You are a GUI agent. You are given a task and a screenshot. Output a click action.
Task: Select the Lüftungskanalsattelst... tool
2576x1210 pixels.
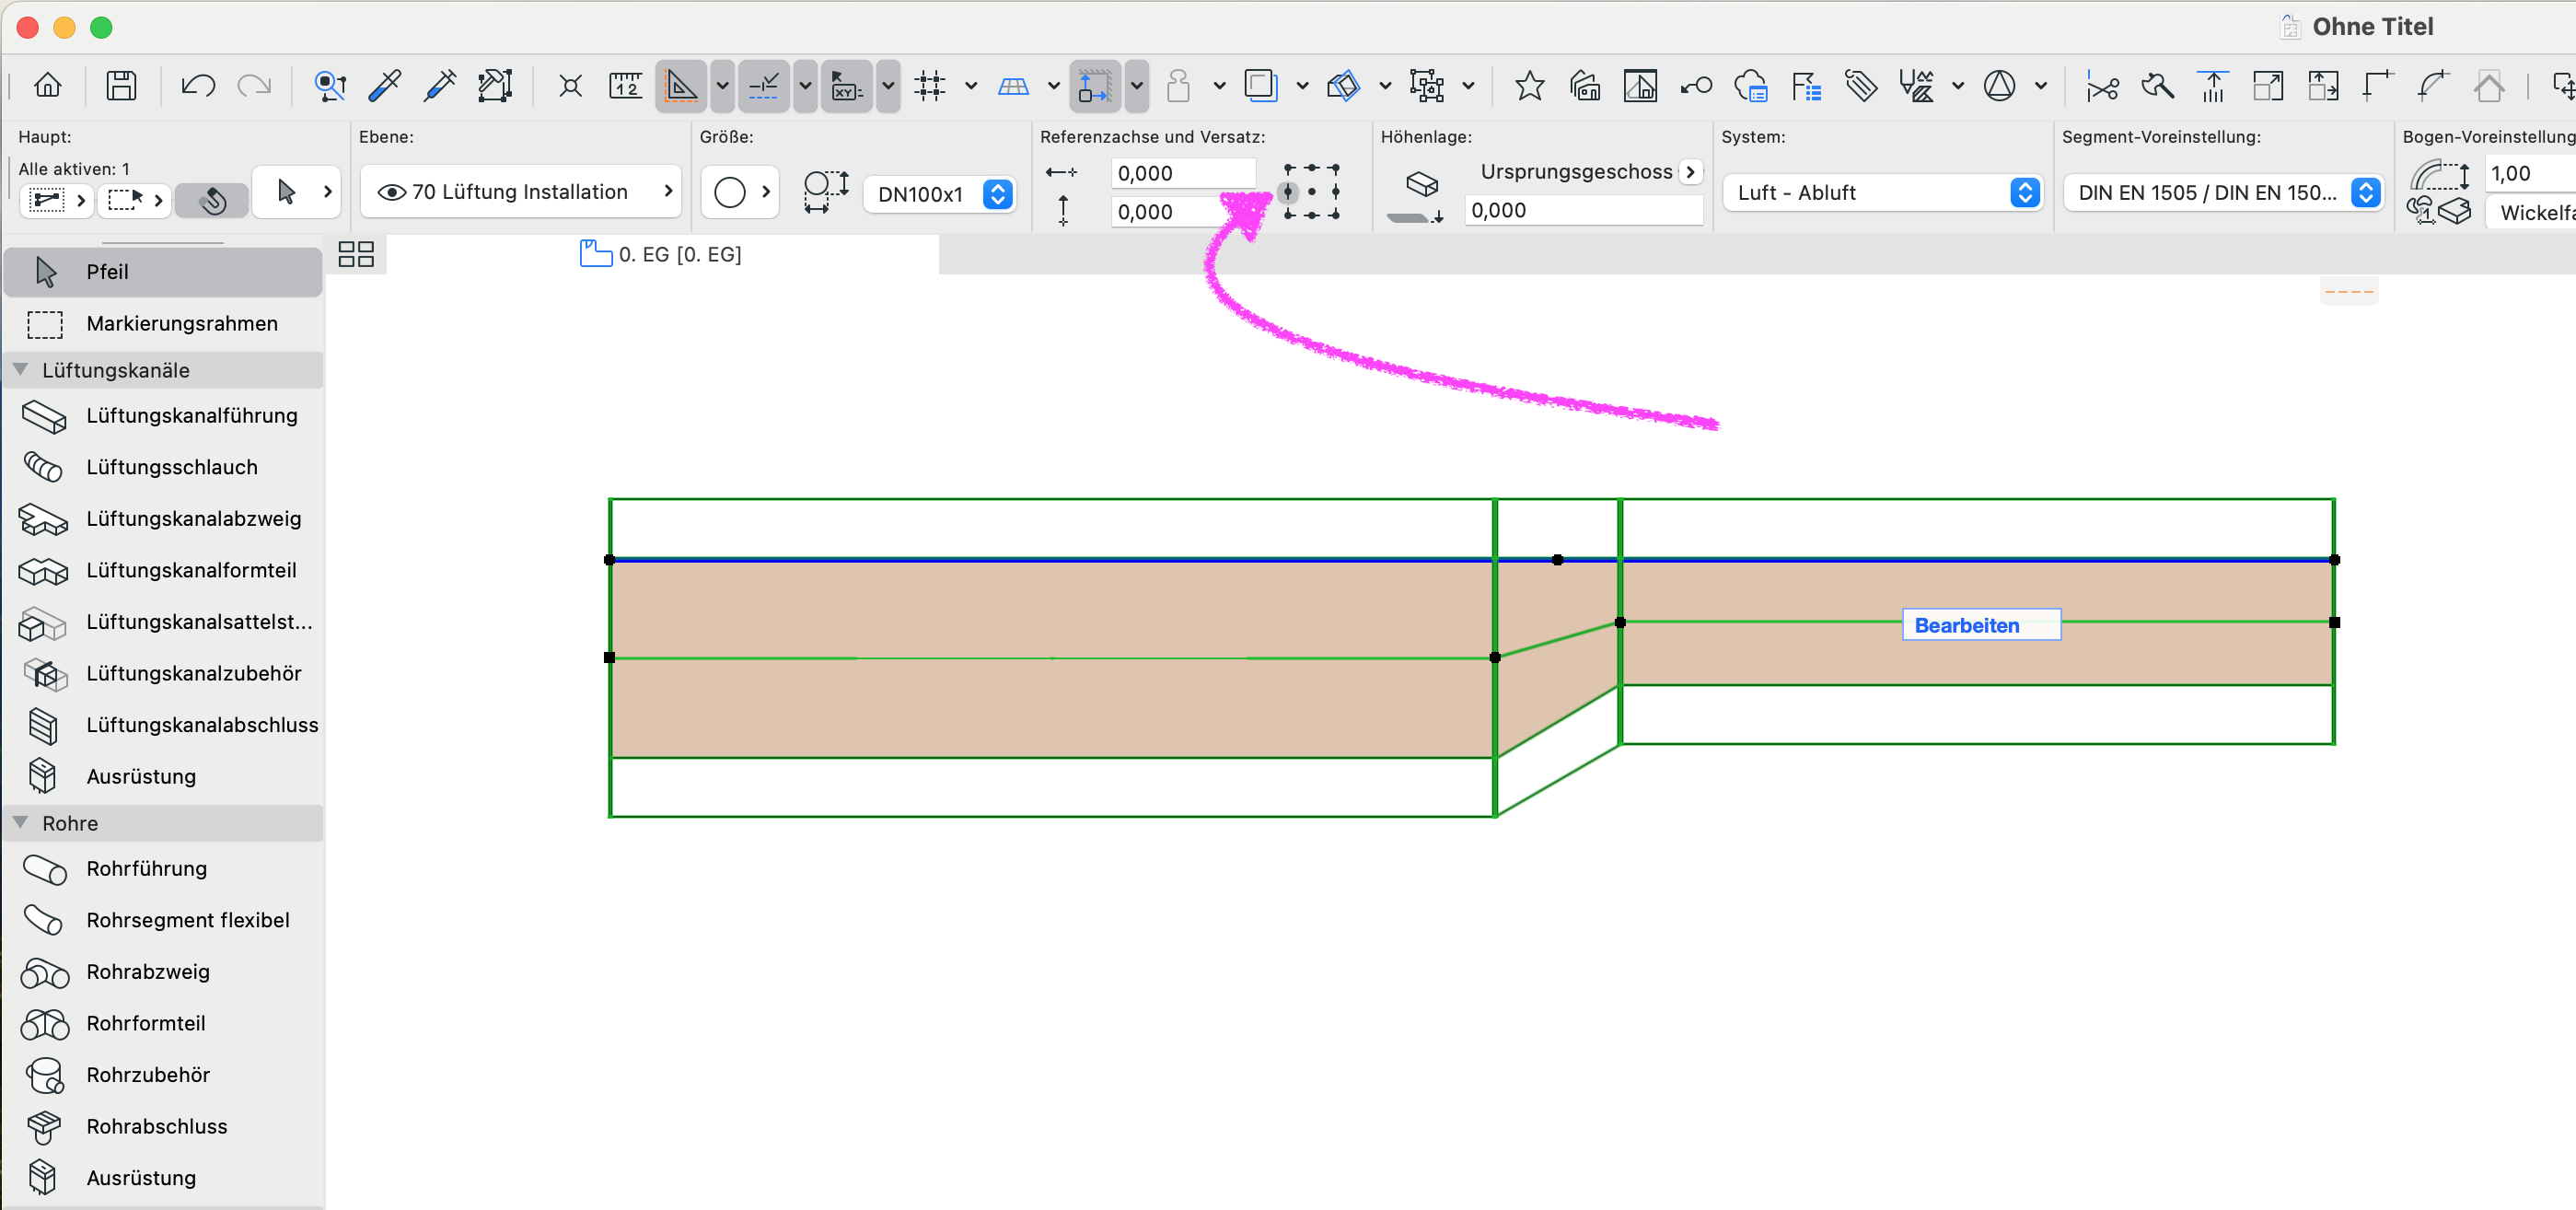coord(163,622)
